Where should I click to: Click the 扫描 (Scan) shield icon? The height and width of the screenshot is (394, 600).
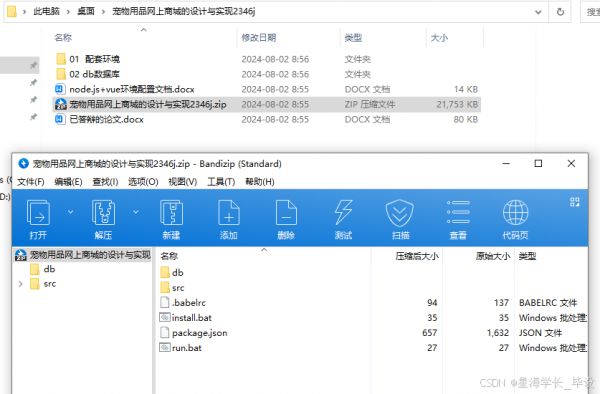point(399,213)
